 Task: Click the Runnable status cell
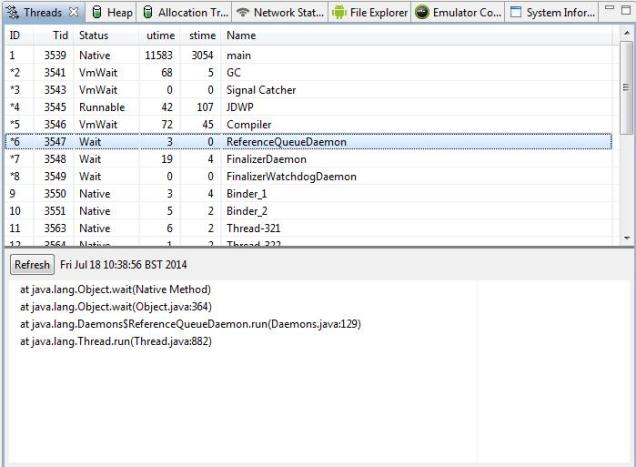[102, 107]
